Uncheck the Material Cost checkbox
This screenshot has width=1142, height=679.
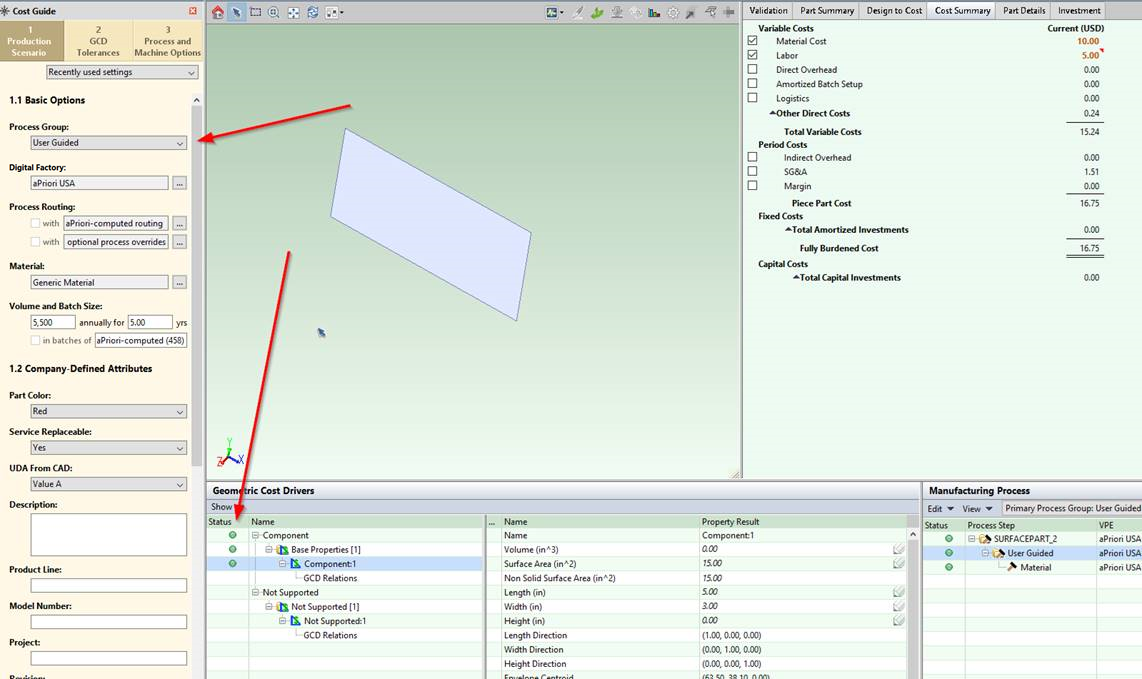pos(753,41)
